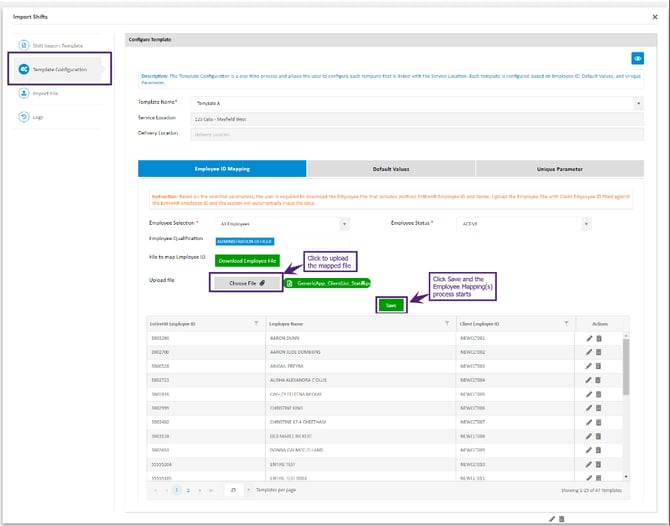Go to previous page arrow in pagination
670x526 pixels.
tap(166, 490)
